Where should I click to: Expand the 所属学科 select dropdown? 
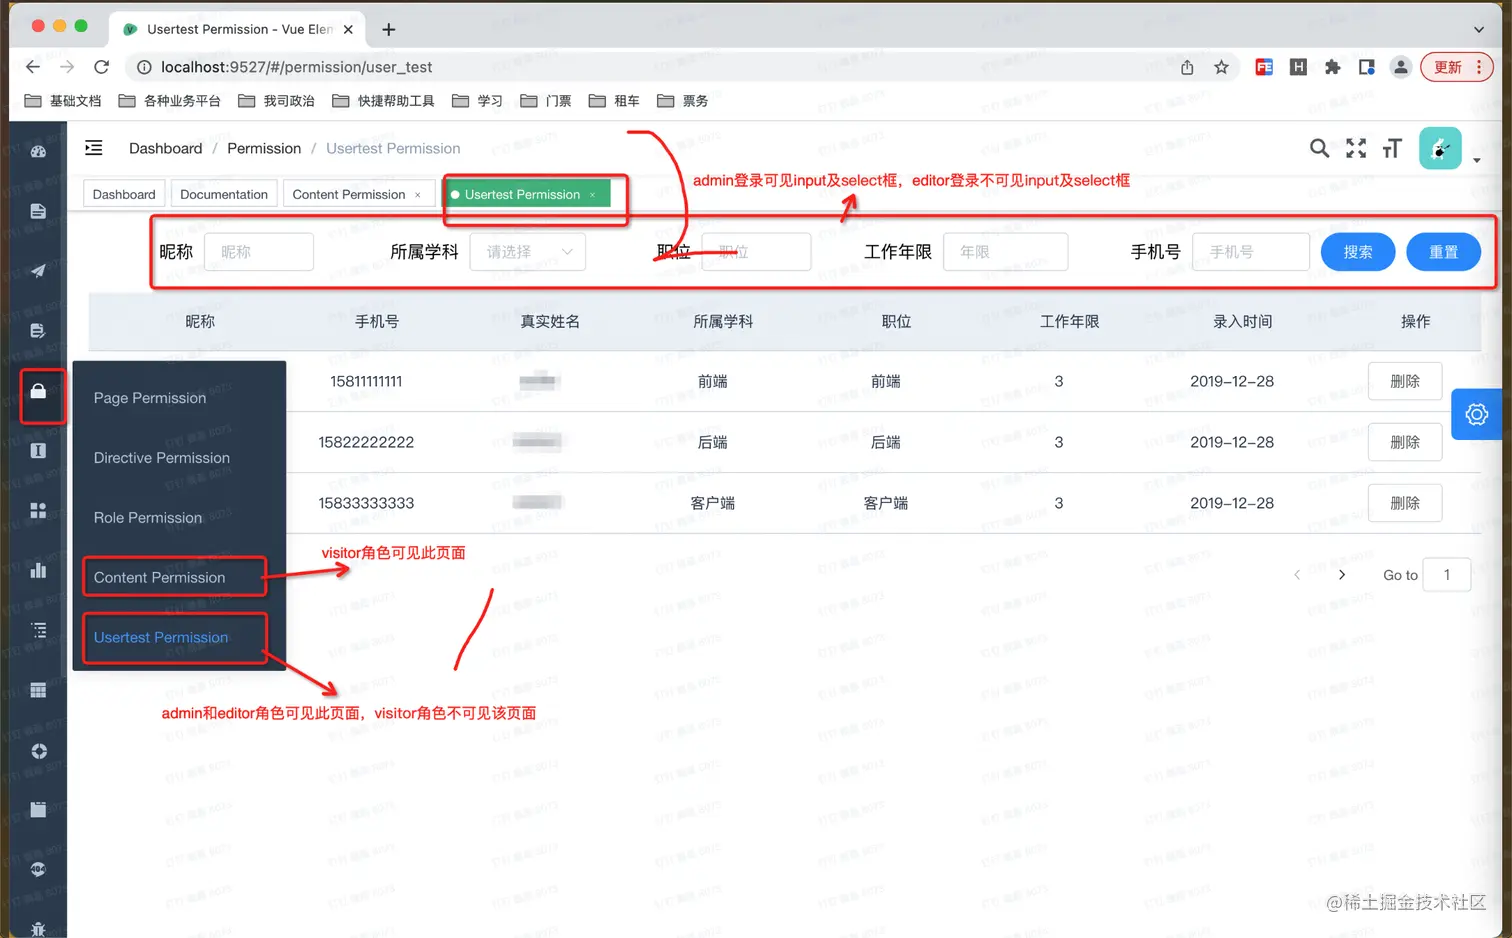[x=528, y=252]
